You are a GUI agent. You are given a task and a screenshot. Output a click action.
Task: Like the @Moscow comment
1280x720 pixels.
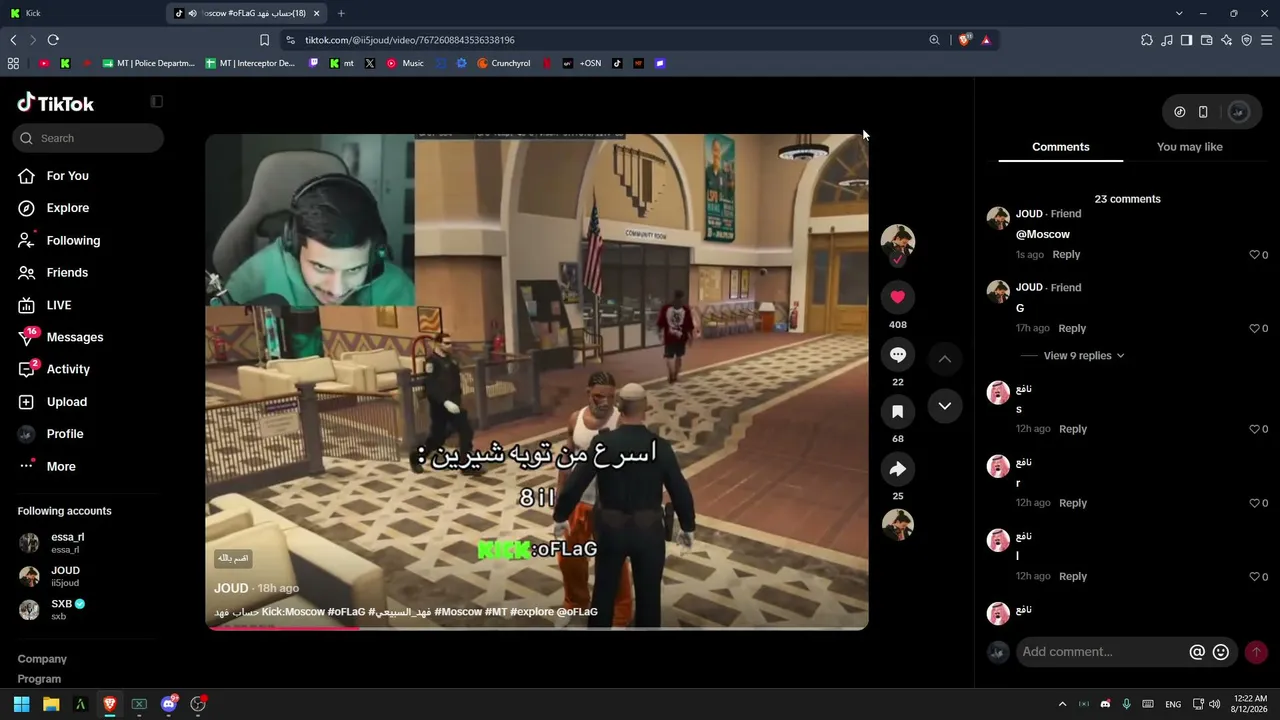[x=1254, y=255]
